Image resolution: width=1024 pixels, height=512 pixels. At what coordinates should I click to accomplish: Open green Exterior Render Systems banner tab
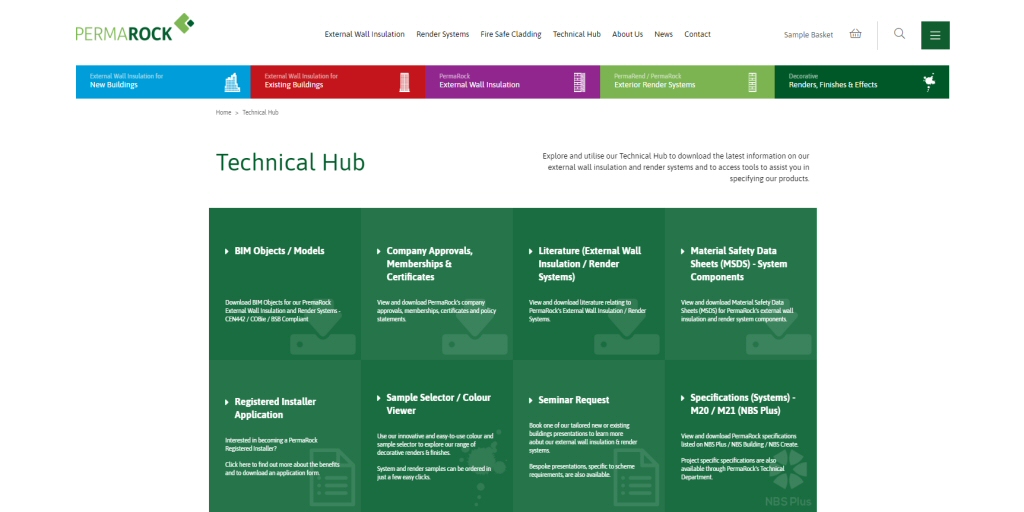[688, 82]
